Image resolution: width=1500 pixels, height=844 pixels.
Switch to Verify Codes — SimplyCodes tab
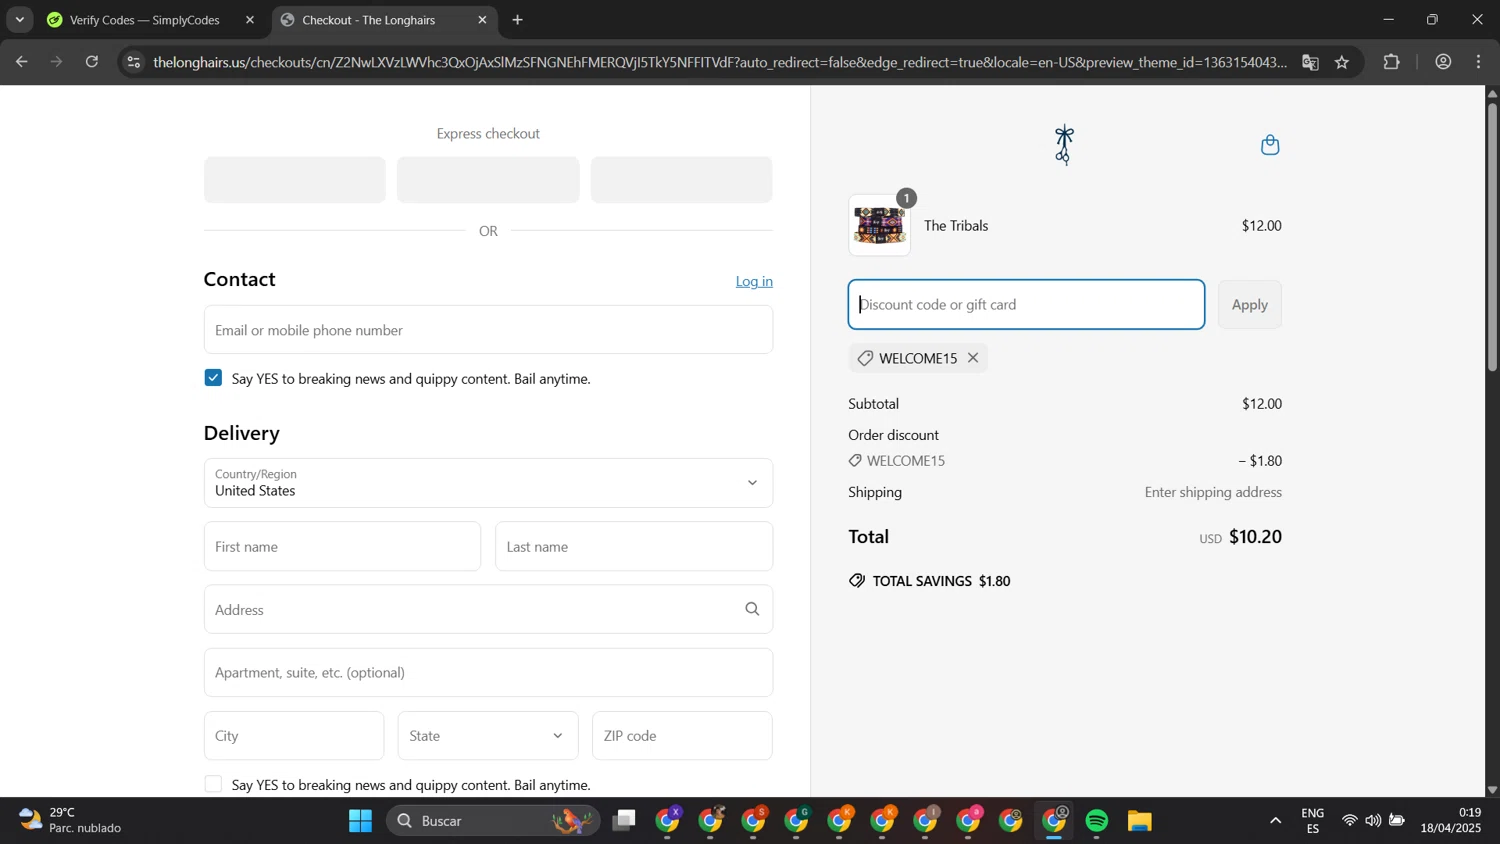coord(144,20)
